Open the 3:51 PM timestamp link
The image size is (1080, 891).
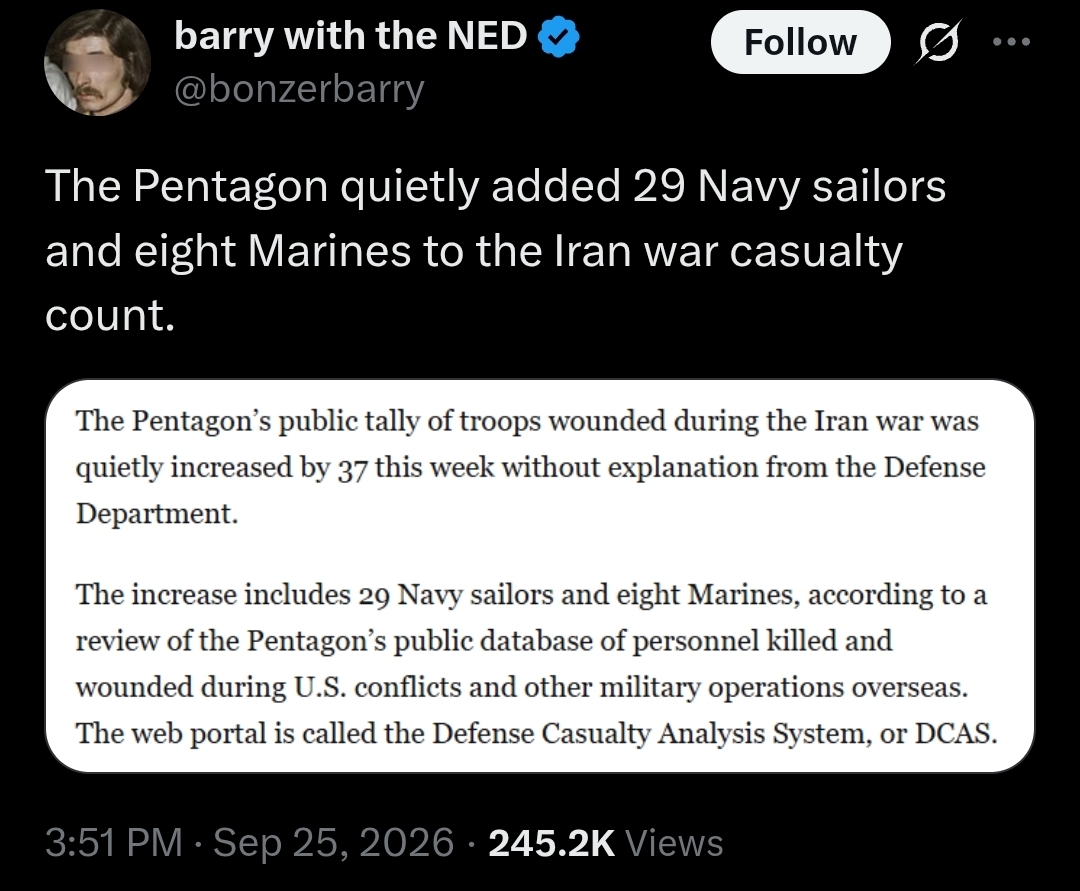click(x=114, y=842)
